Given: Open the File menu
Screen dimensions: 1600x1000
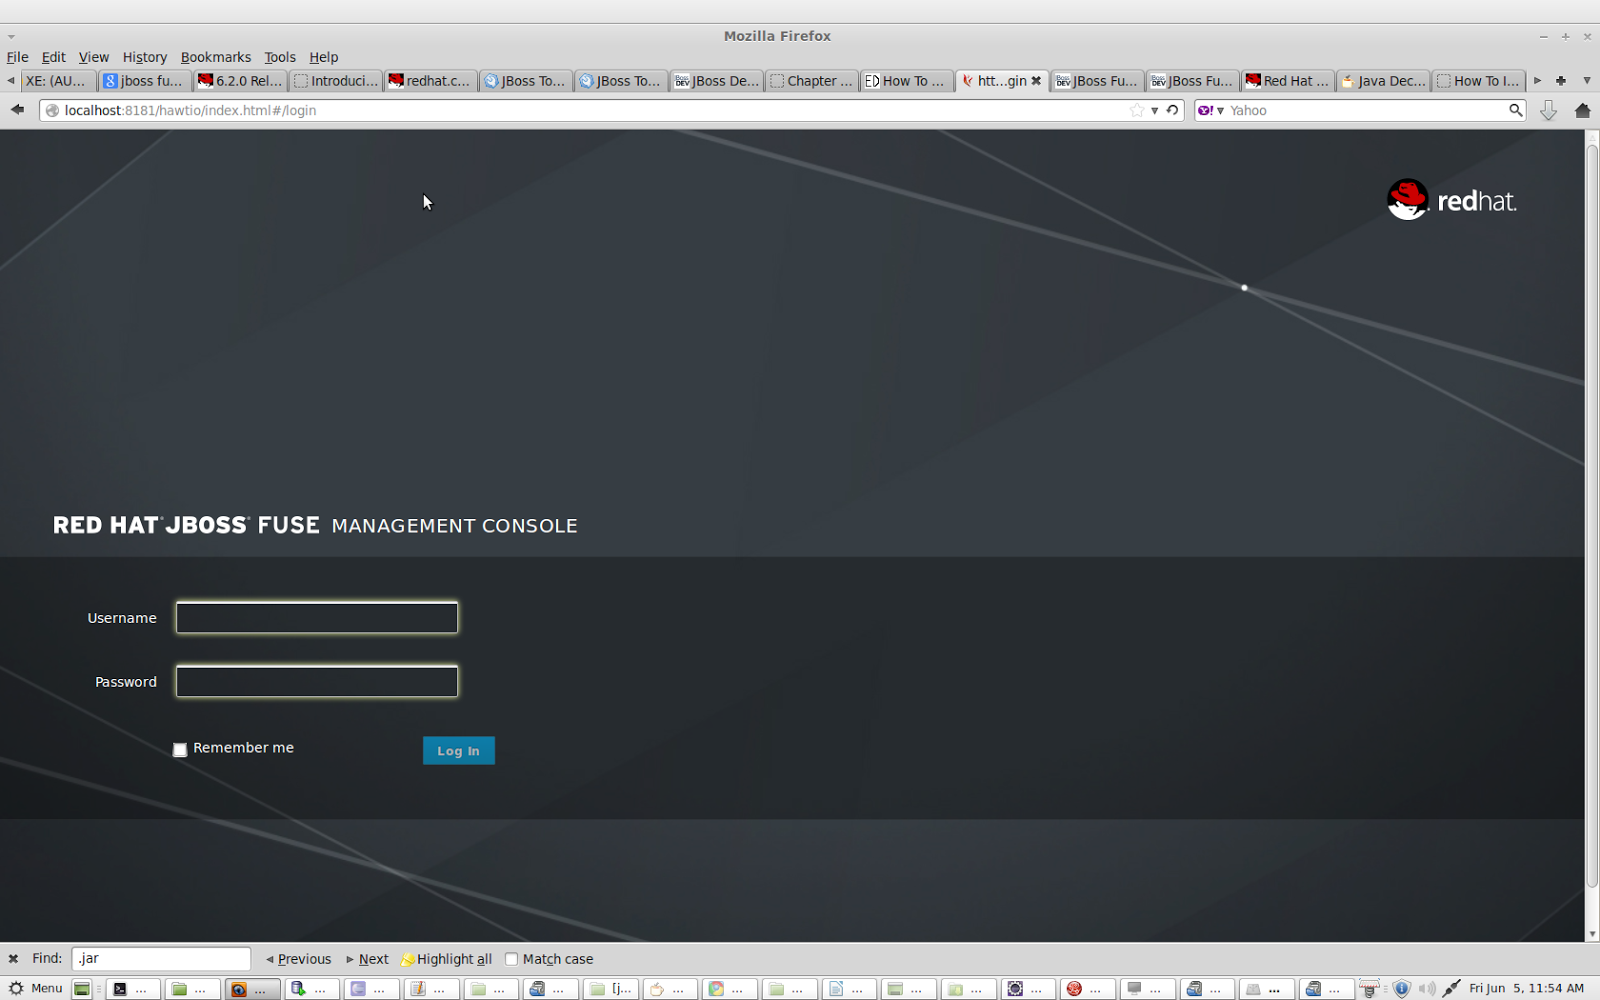Looking at the screenshot, I should point(17,57).
